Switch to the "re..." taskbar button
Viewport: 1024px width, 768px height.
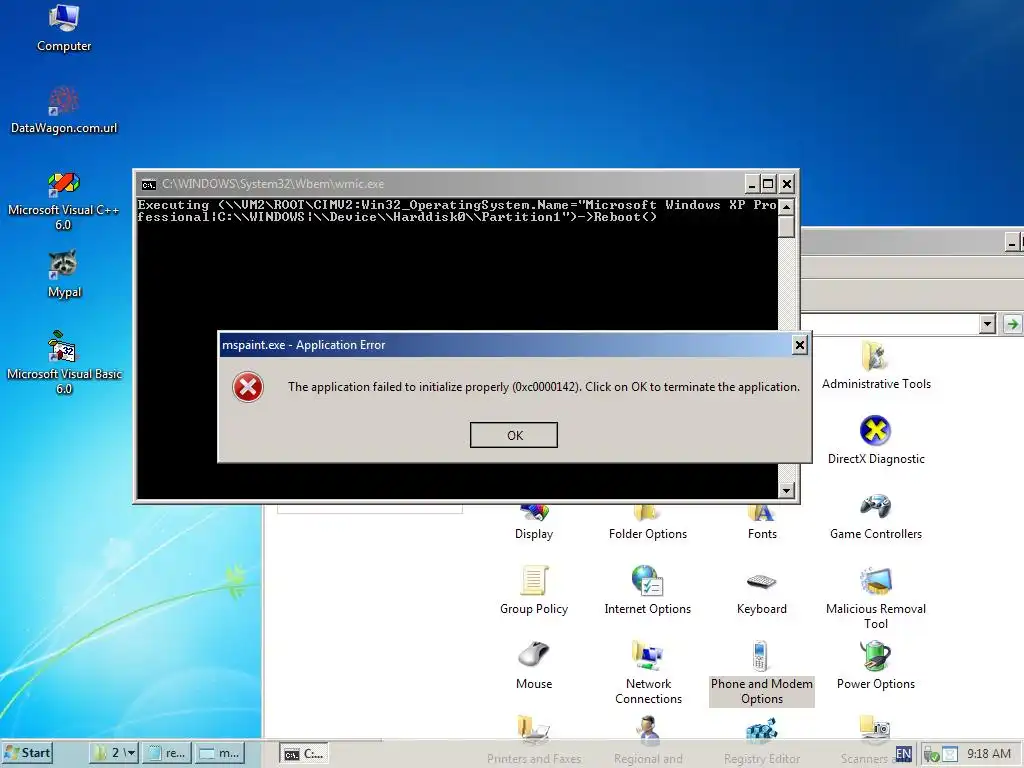[x=167, y=753]
